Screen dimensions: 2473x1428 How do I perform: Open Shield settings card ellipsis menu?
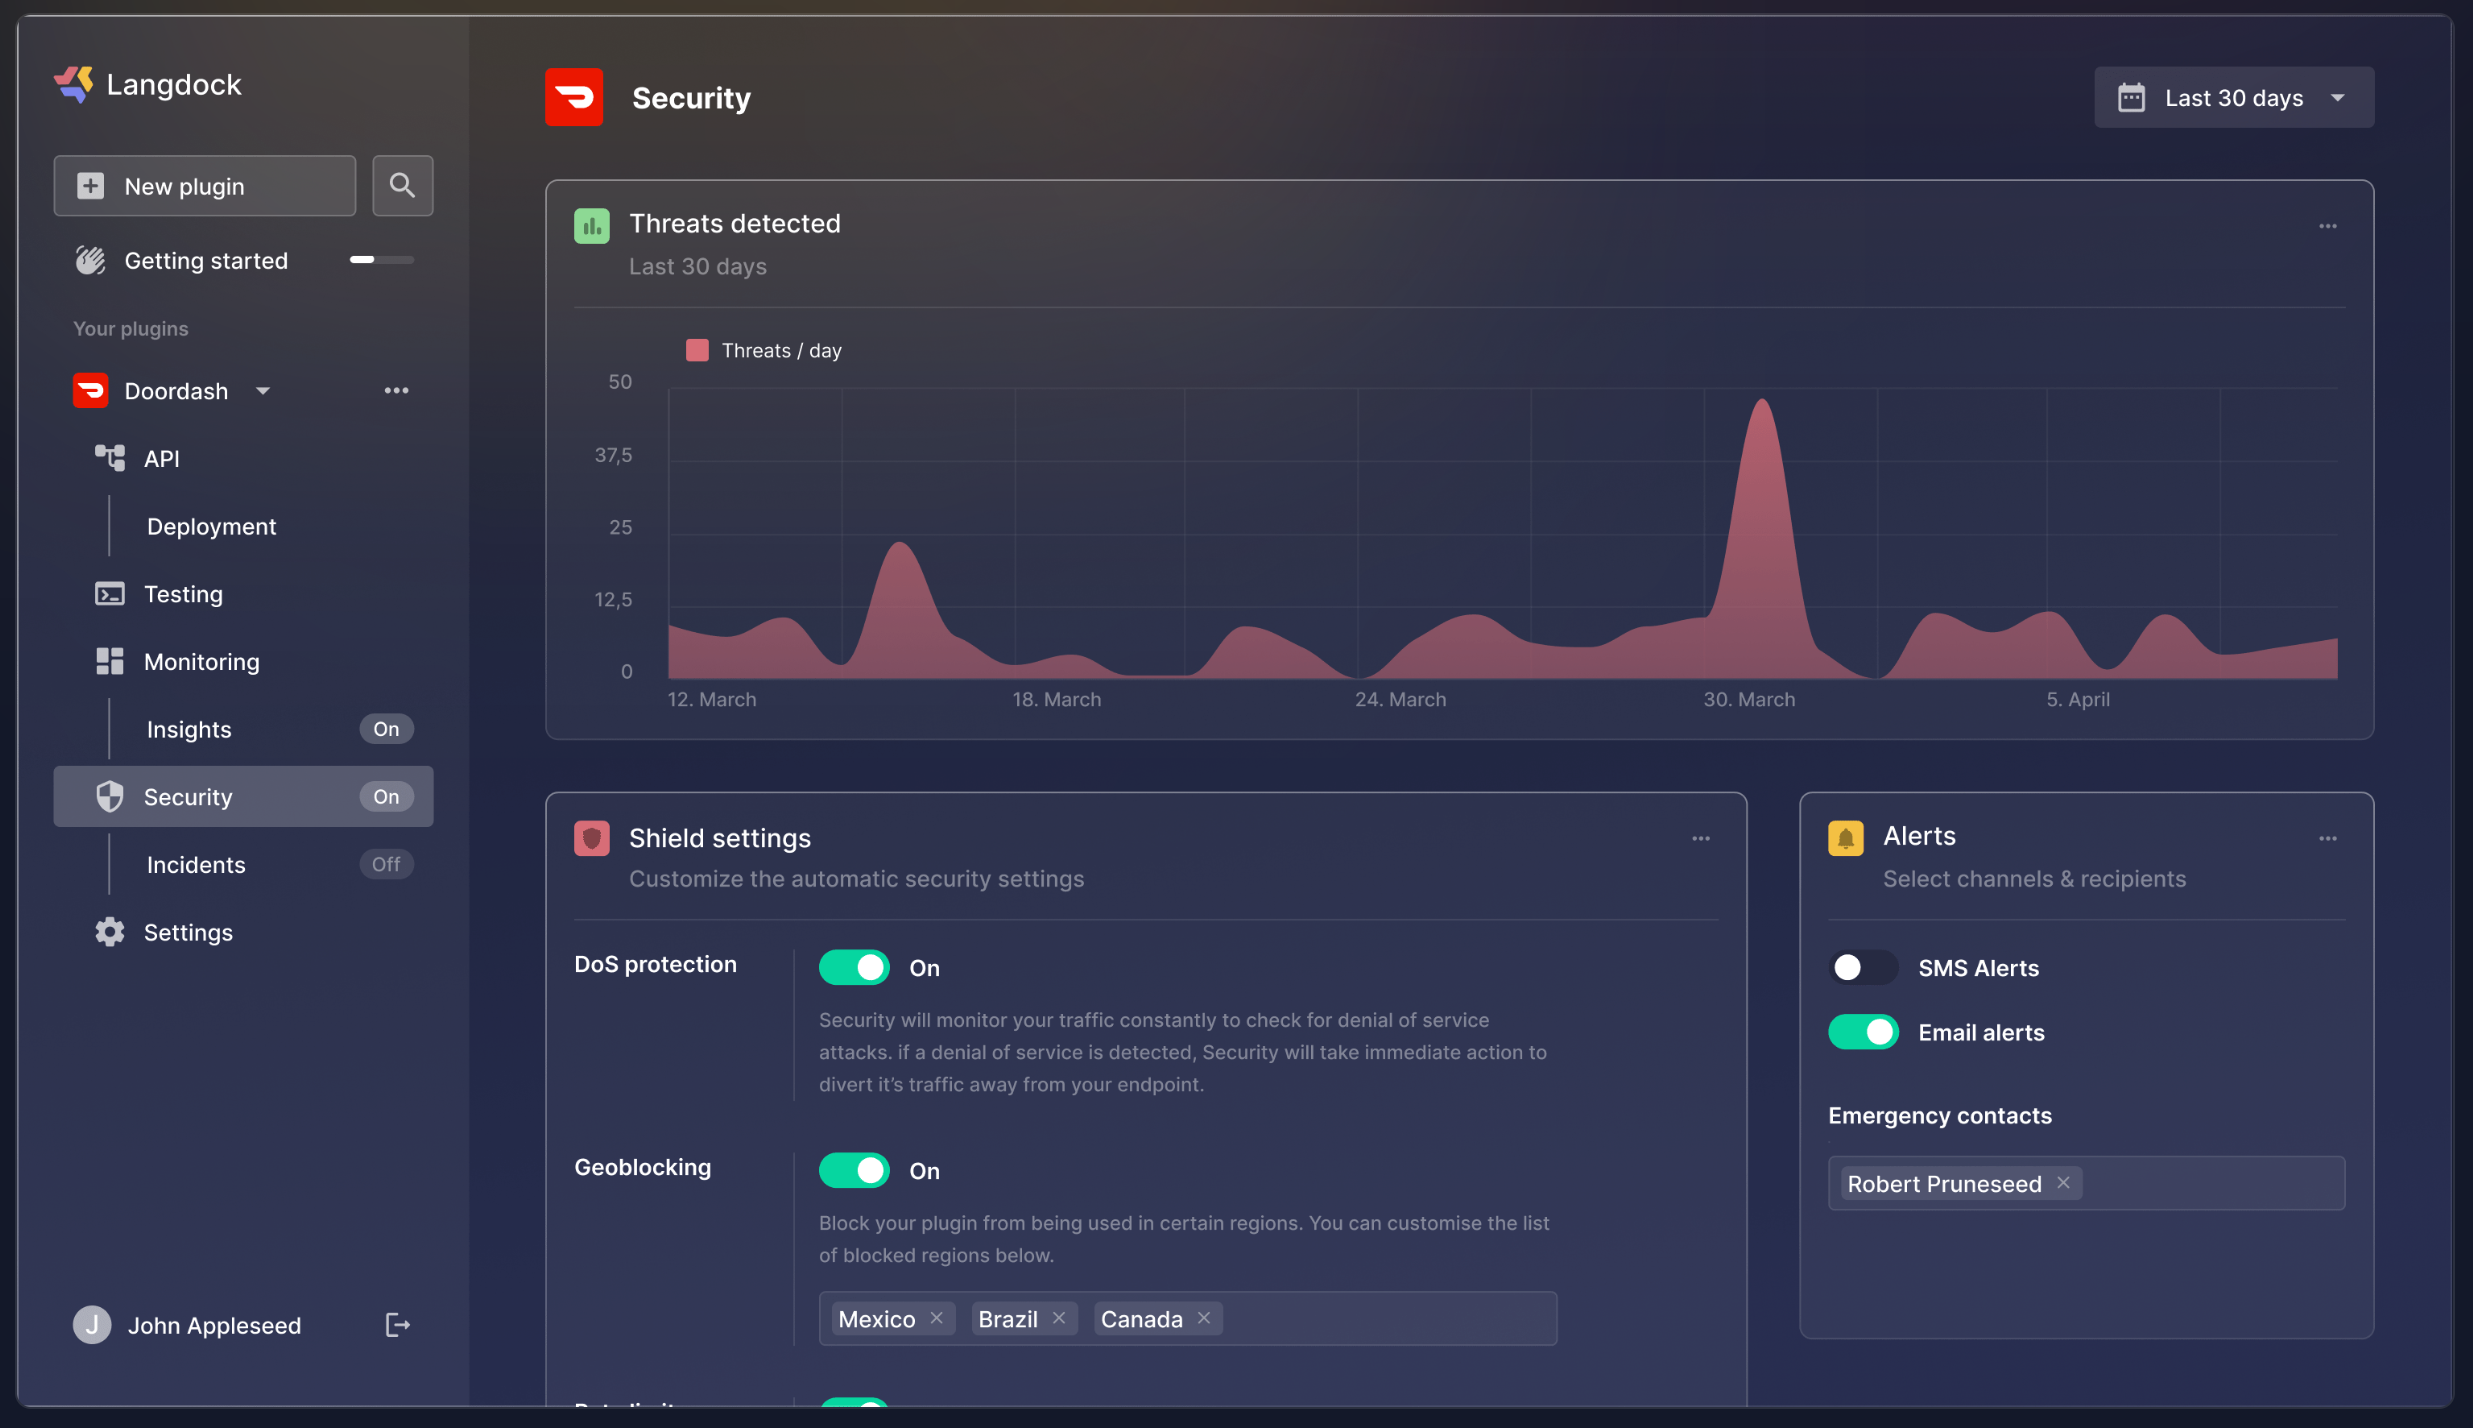[x=1700, y=839]
